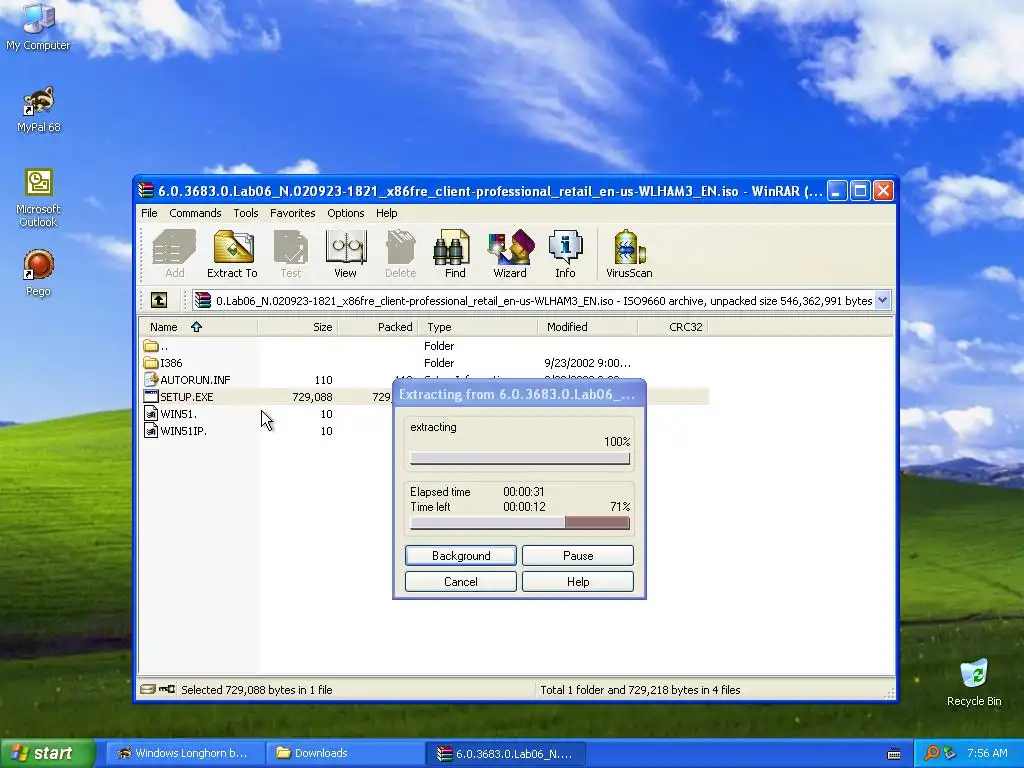Open the View toolbar icon

click(345, 254)
